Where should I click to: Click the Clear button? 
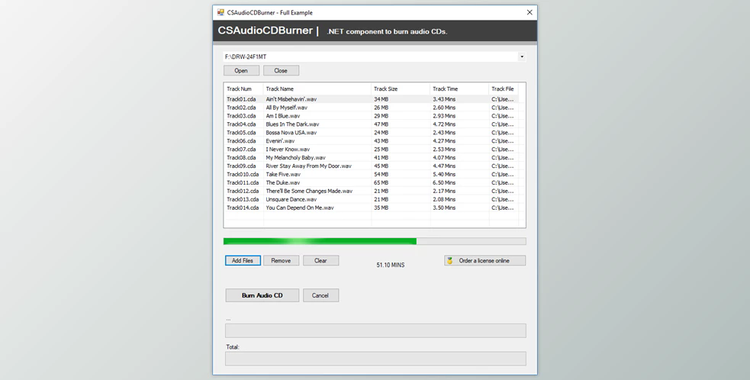tap(321, 261)
